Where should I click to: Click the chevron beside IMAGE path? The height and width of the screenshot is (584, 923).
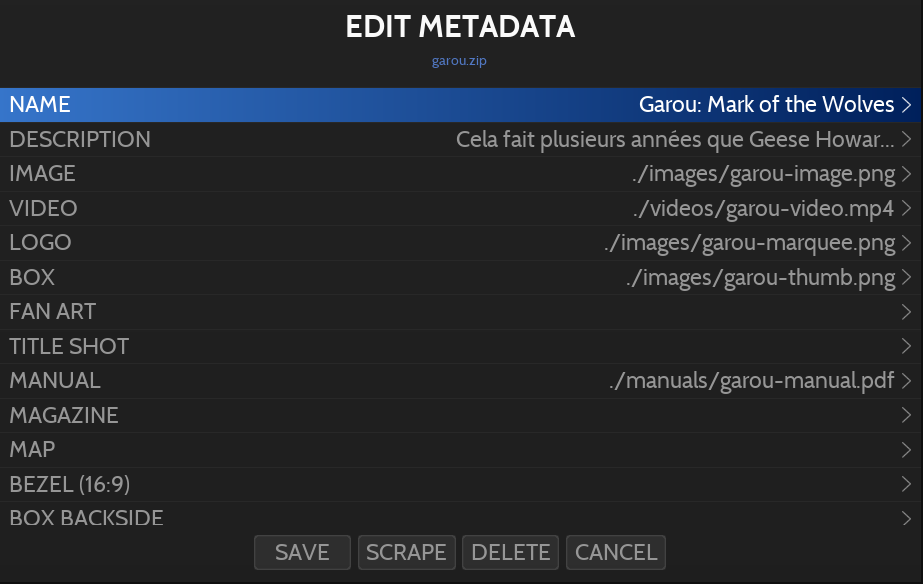point(906,174)
